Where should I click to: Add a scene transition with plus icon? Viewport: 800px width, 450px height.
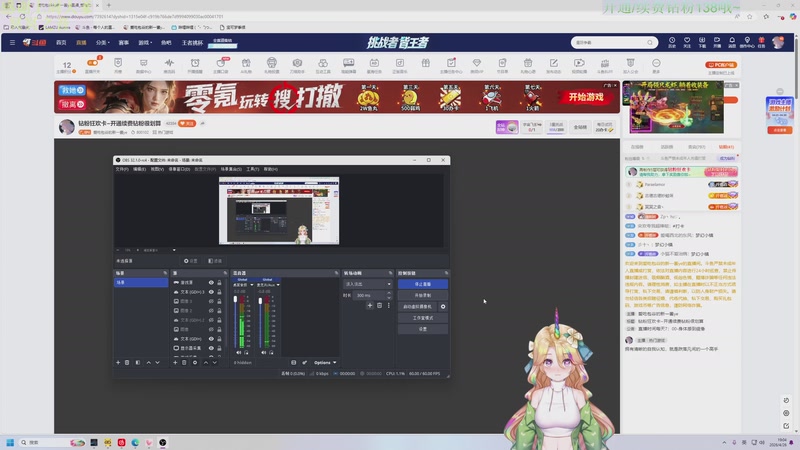click(x=370, y=305)
